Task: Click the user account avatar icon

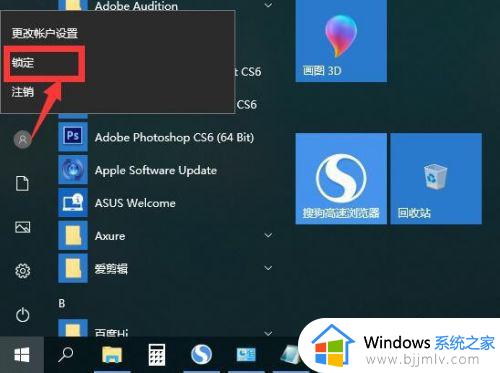Action: (23, 139)
